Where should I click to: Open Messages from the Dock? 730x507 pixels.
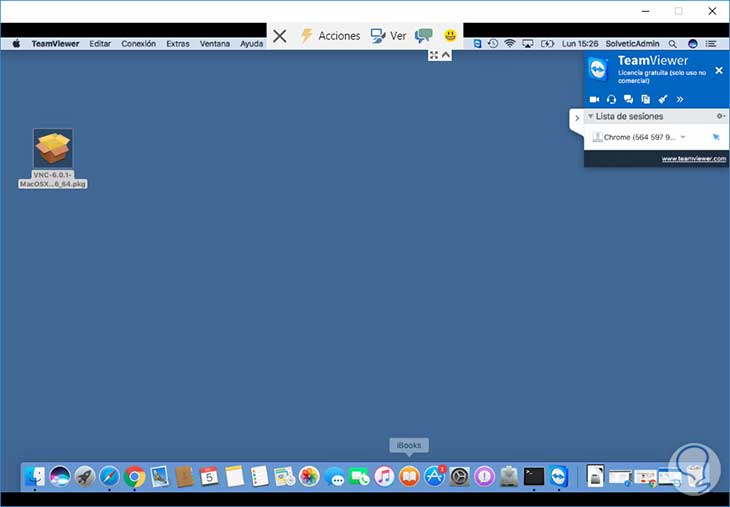pos(334,477)
